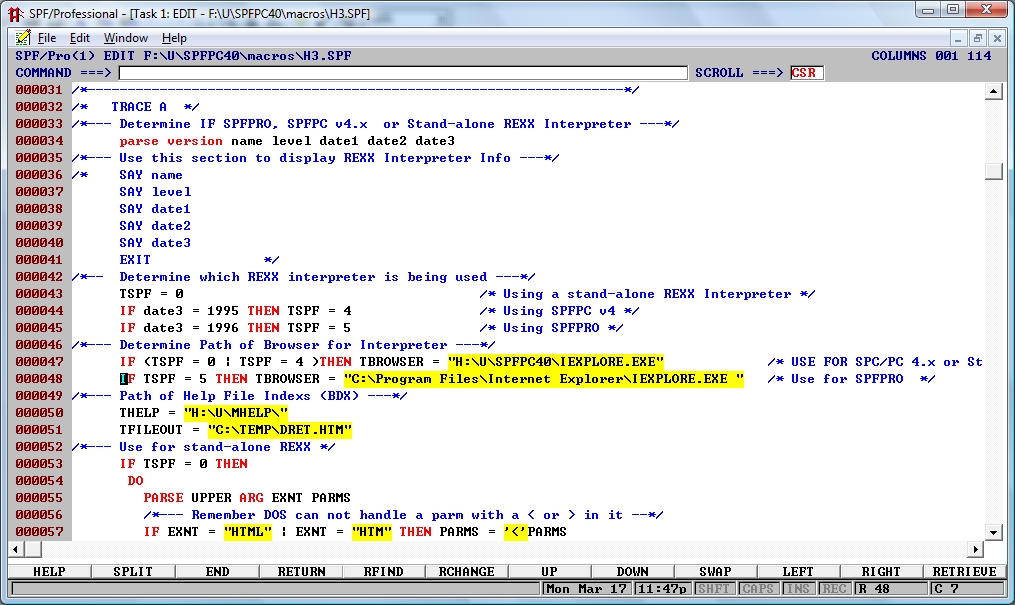Screen dimensions: 1015x605
Task: Click the highlighted Internet Explorer path string
Action: pyautogui.click(x=544, y=379)
